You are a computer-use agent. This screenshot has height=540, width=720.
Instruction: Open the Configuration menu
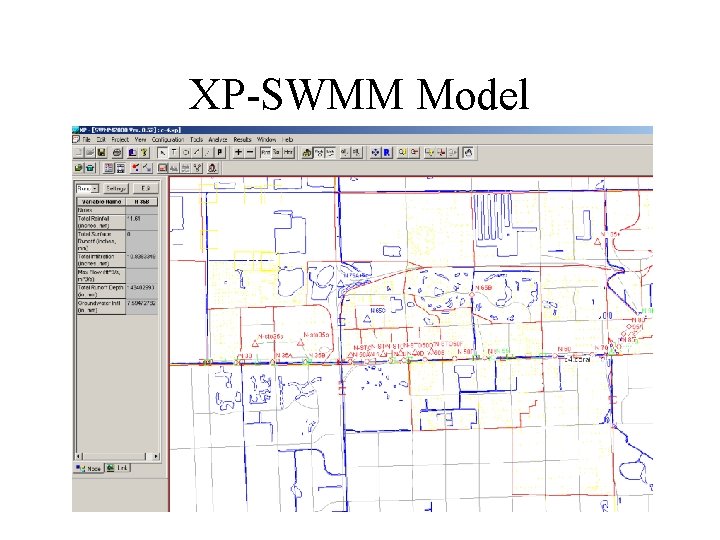[168, 140]
